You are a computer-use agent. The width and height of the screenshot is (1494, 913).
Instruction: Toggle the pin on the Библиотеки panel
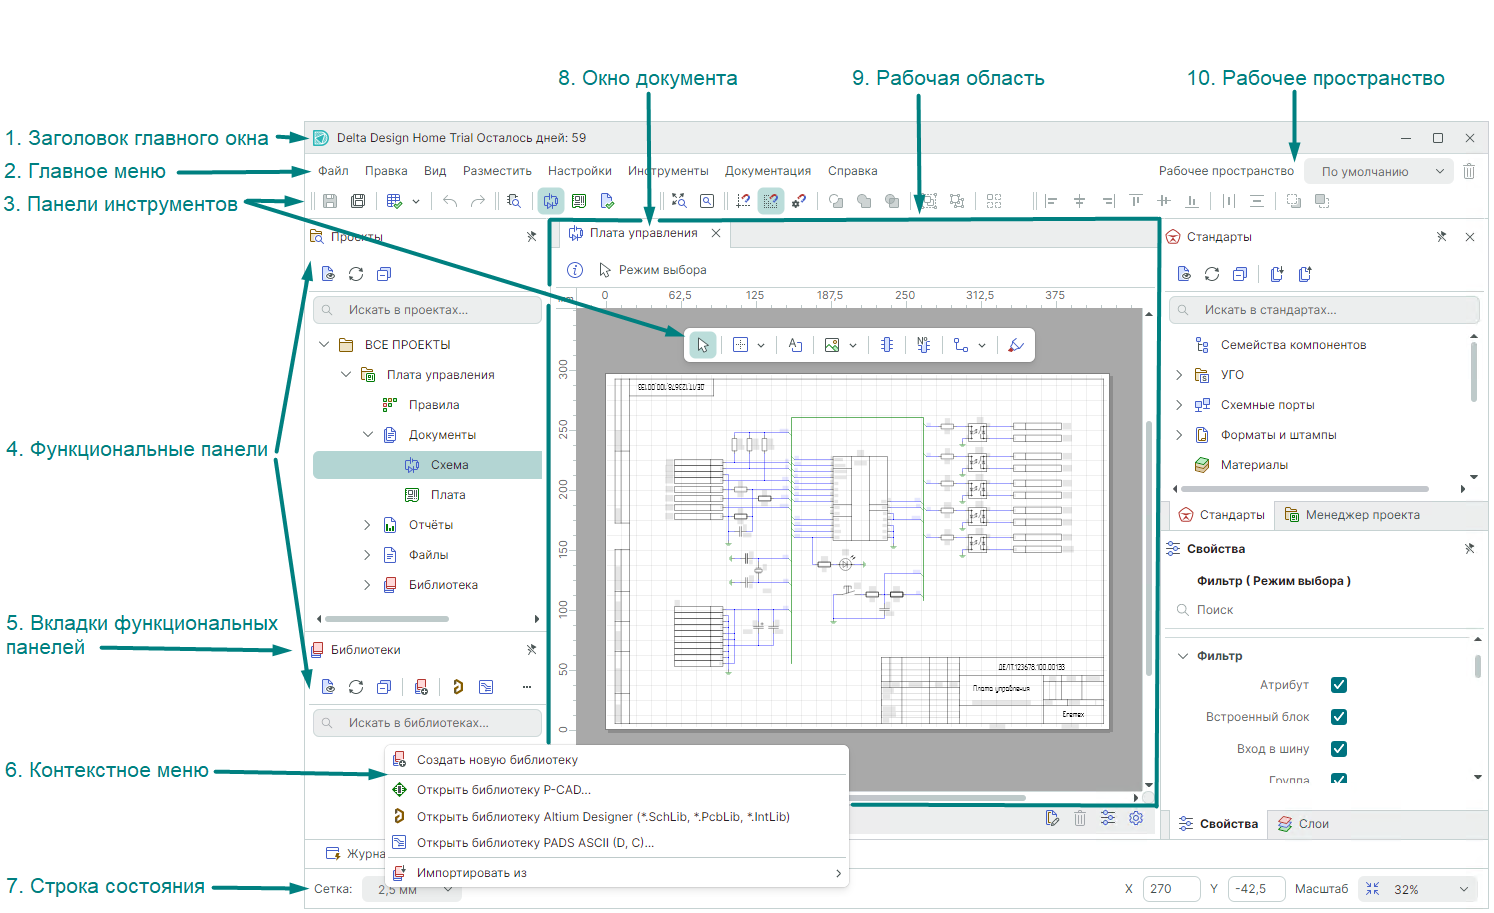531,650
